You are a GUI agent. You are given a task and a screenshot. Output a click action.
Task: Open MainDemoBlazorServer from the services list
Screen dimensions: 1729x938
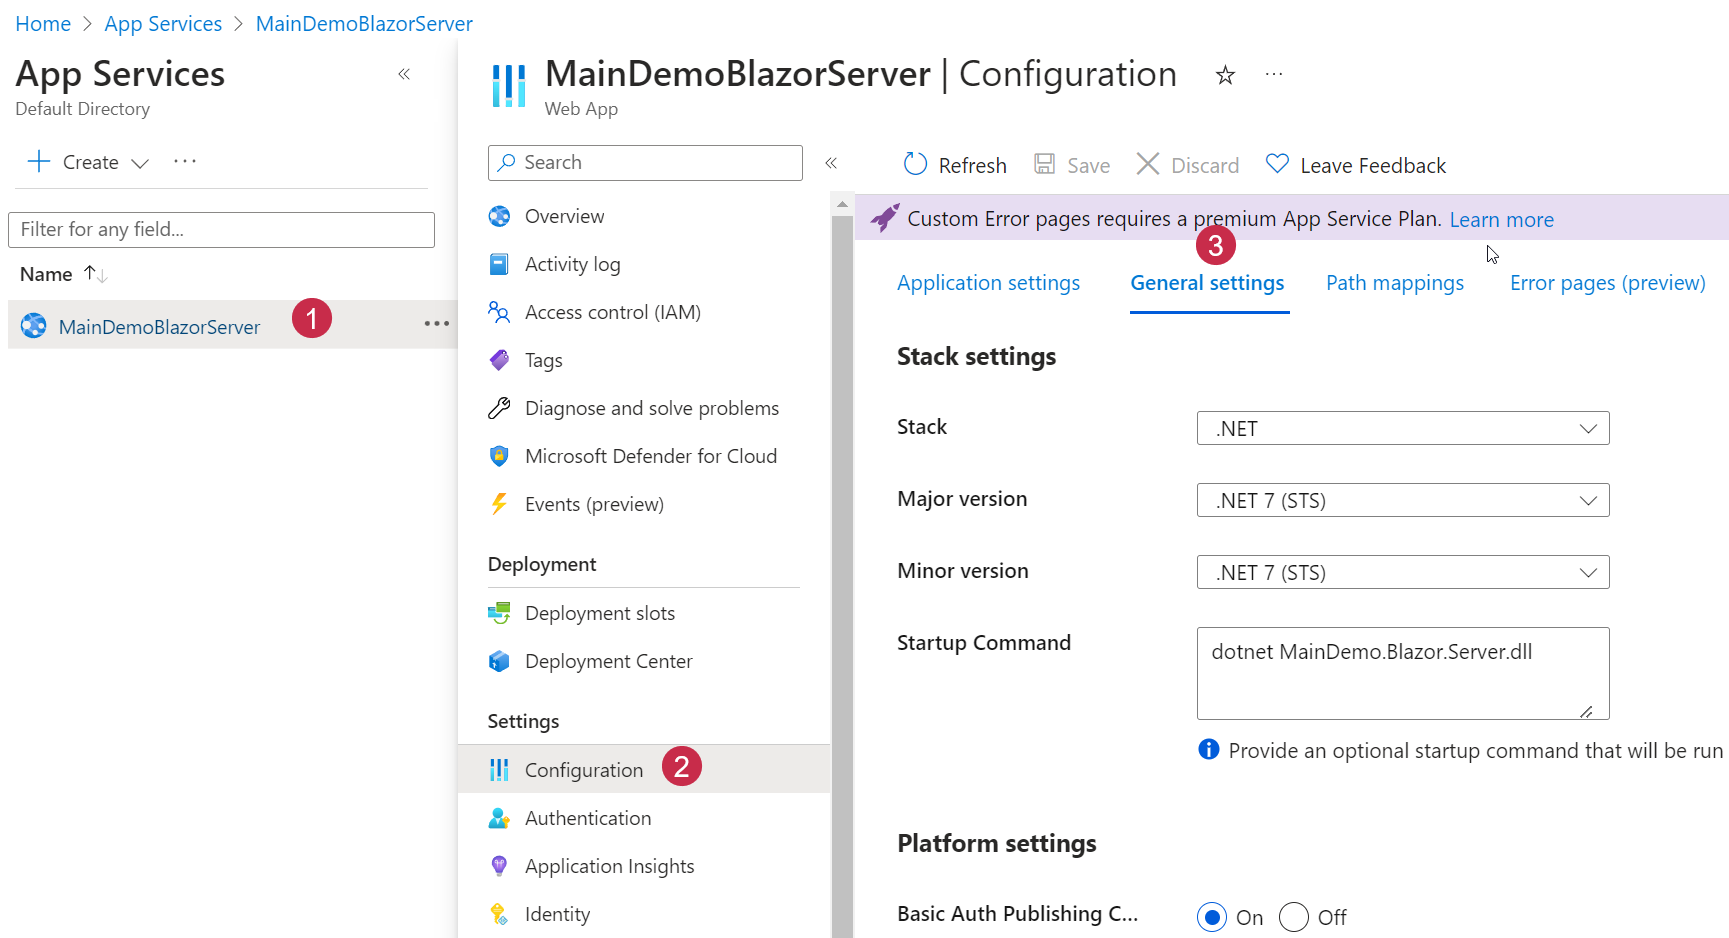(x=159, y=327)
